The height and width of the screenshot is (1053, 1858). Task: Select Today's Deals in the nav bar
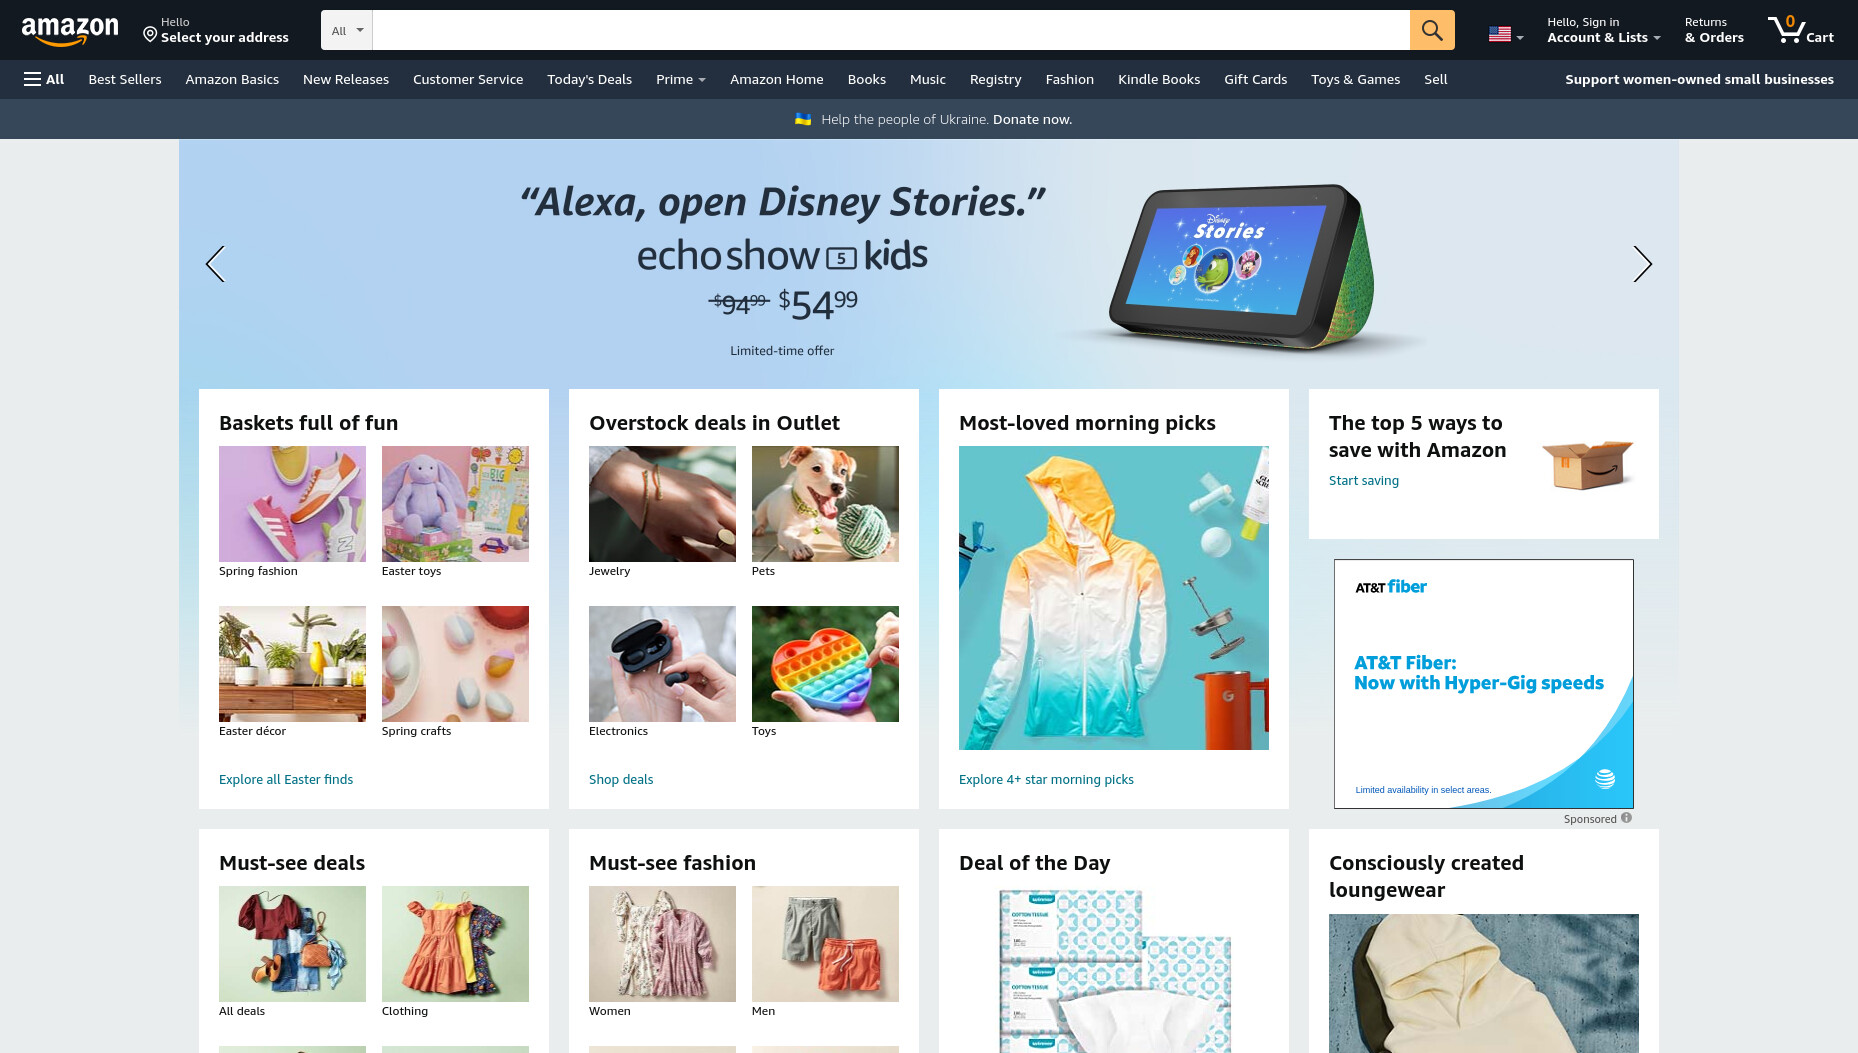coord(589,79)
